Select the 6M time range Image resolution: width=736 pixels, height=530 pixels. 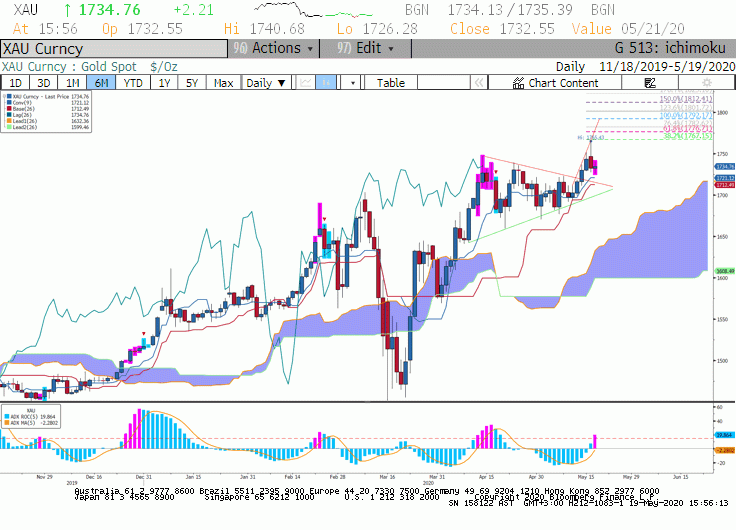click(x=101, y=83)
